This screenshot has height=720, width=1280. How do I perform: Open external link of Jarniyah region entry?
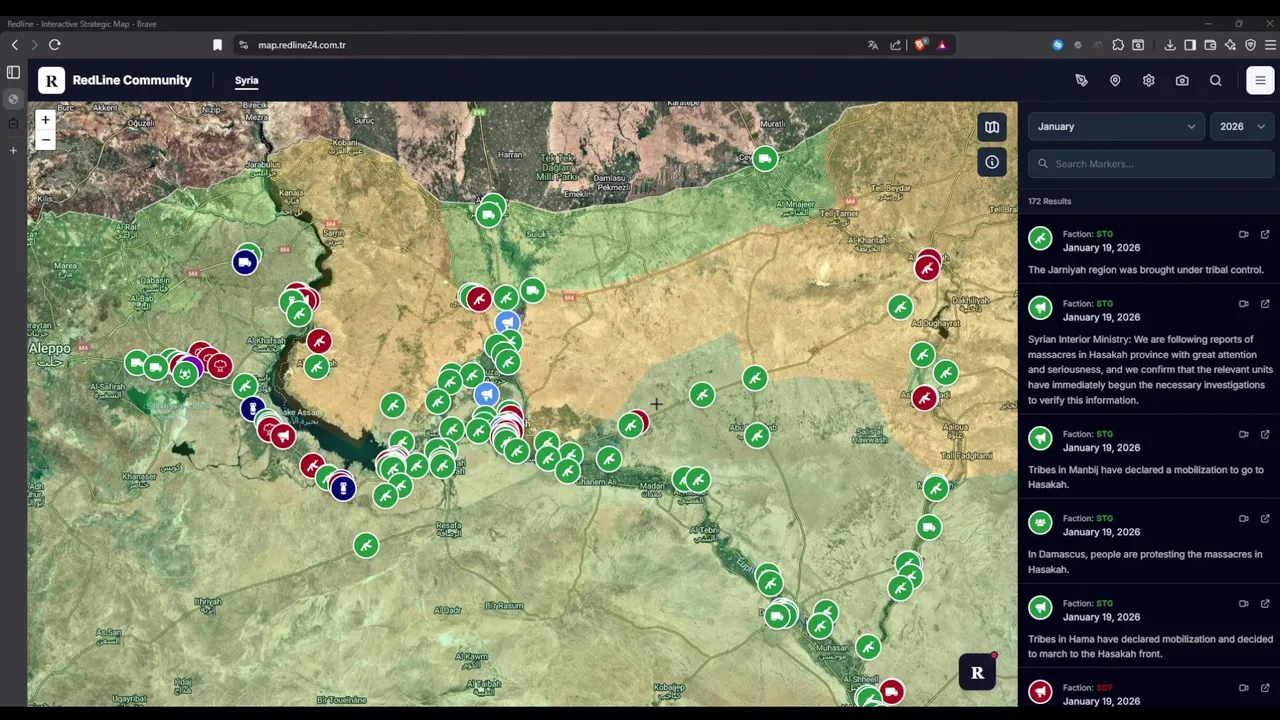click(1265, 234)
